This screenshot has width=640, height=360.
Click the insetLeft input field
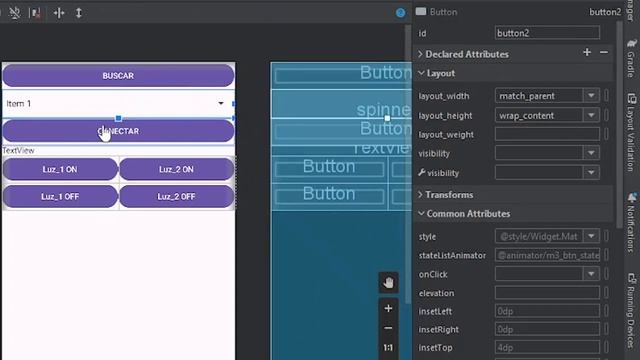pos(547,311)
